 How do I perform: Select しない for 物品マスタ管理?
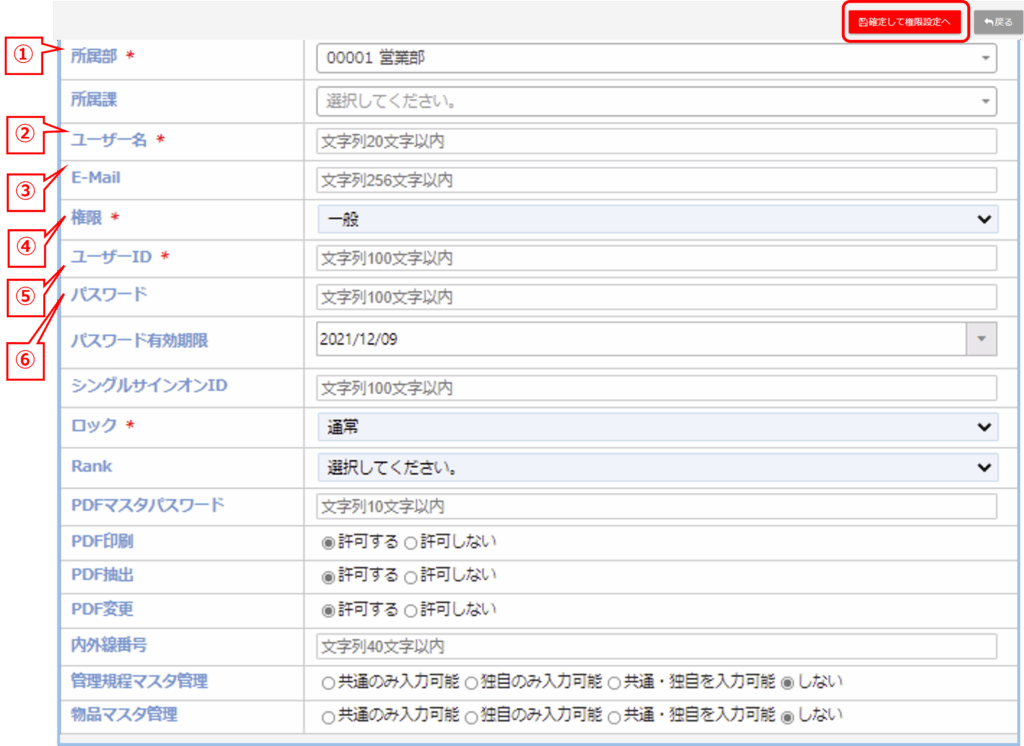point(787,717)
